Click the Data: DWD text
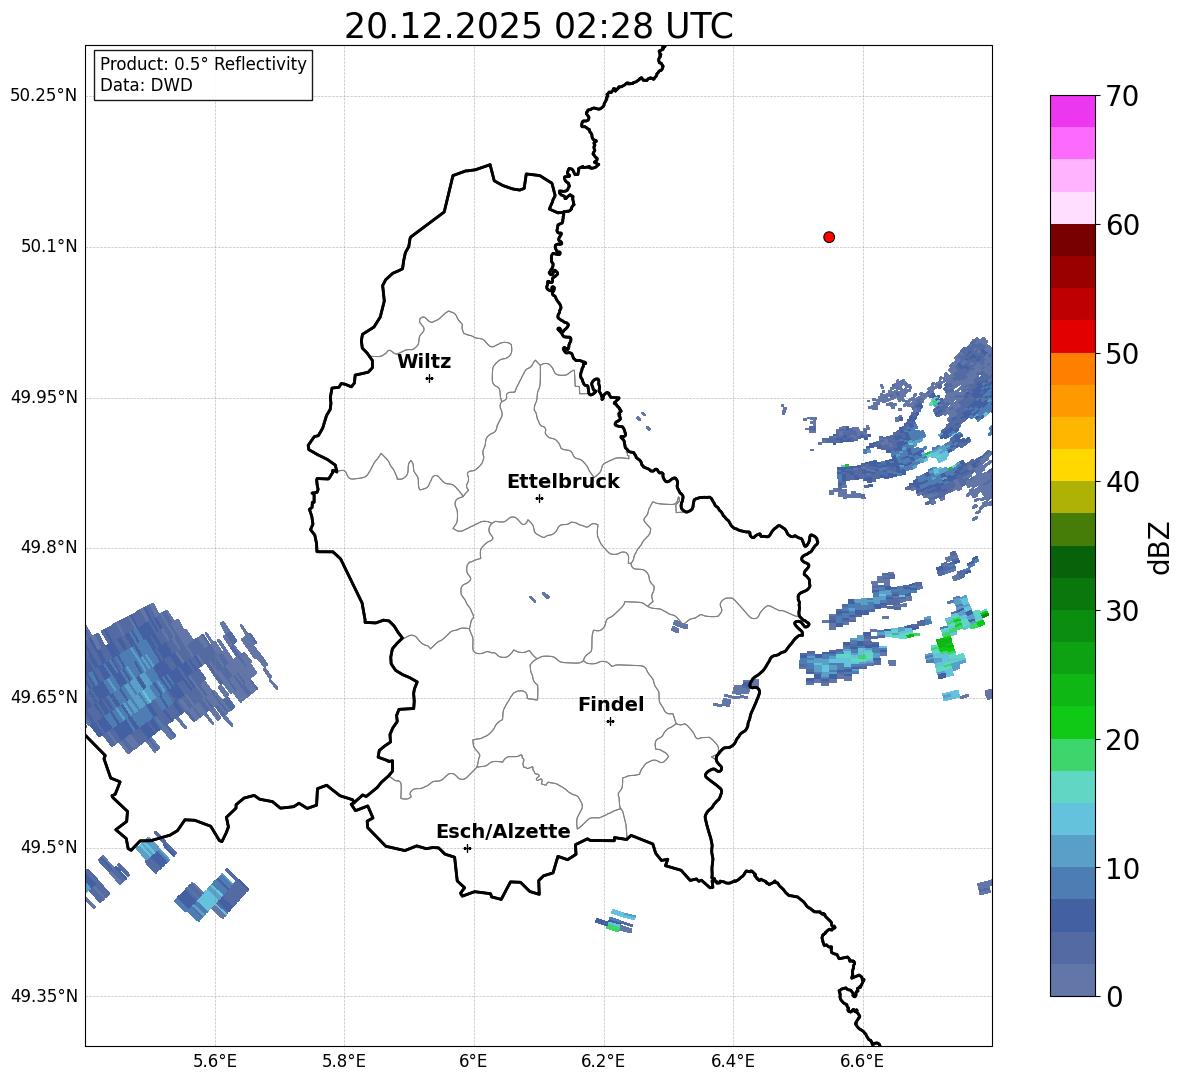The height and width of the screenshot is (1081, 1184). [x=146, y=85]
